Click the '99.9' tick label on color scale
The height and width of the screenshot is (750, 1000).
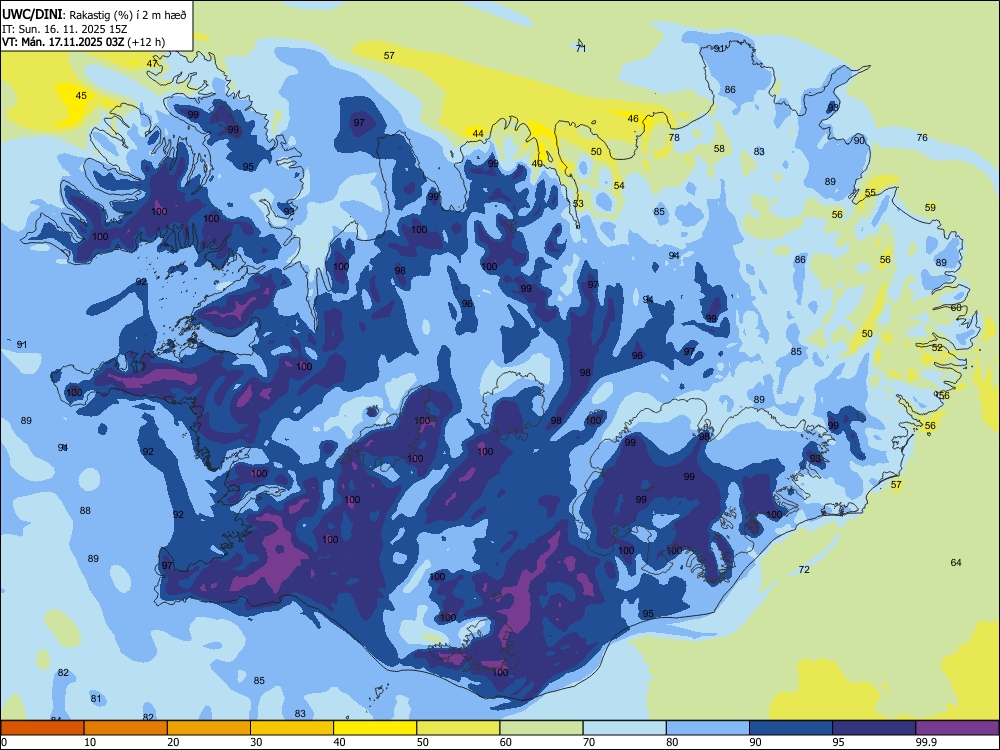[x=926, y=742]
